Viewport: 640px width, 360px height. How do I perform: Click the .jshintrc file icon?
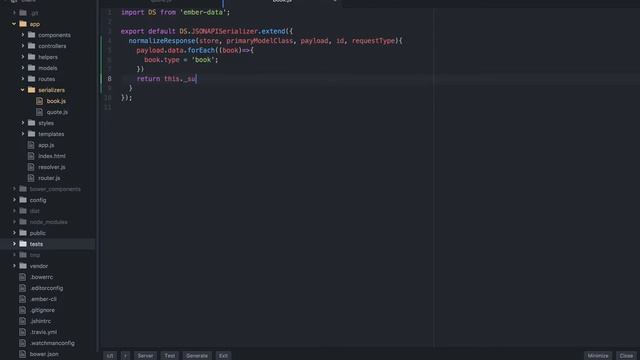pos(23,321)
